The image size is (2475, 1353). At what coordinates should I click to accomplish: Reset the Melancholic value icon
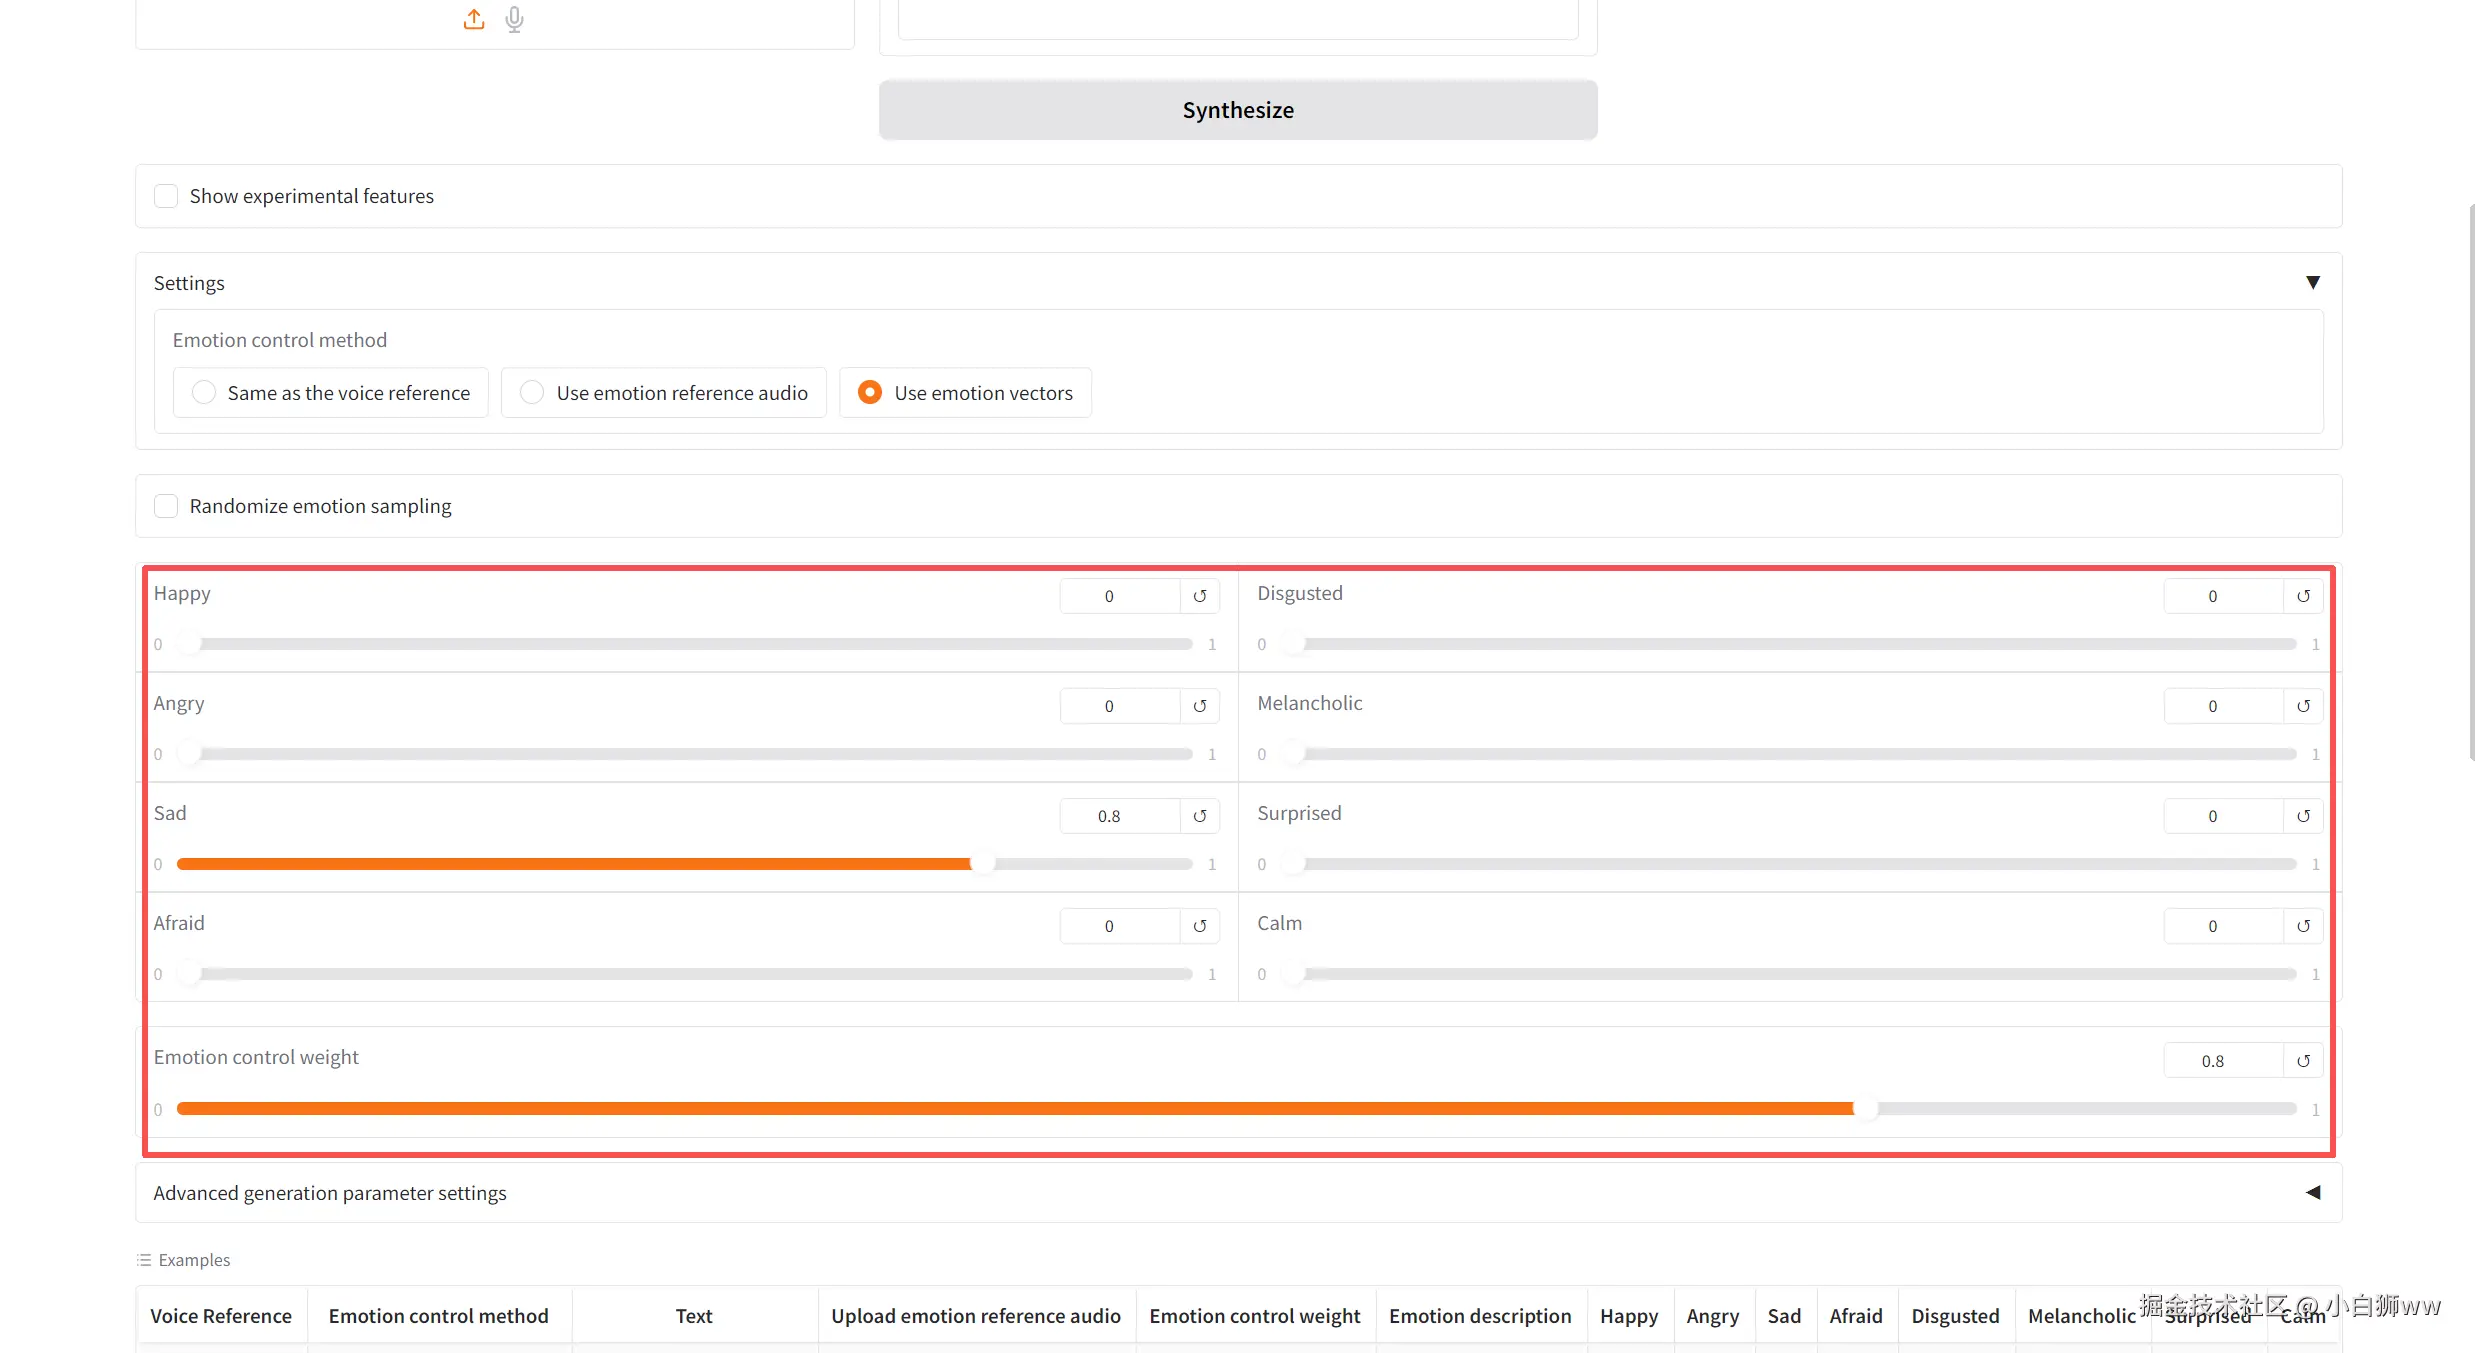pos(2303,706)
